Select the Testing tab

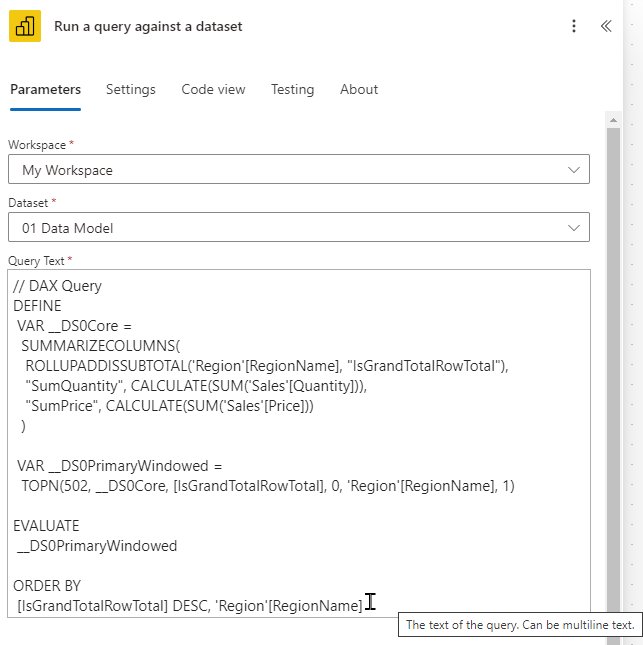(x=292, y=89)
